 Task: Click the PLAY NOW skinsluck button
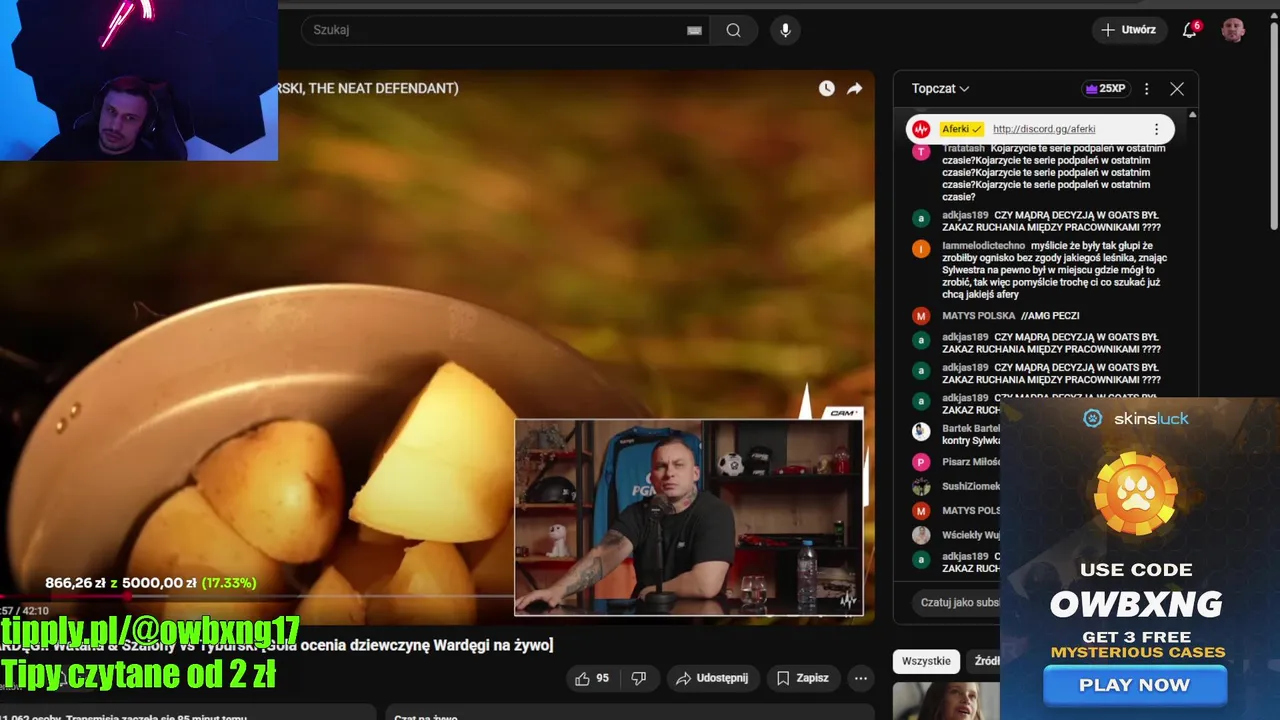point(1135,685)
